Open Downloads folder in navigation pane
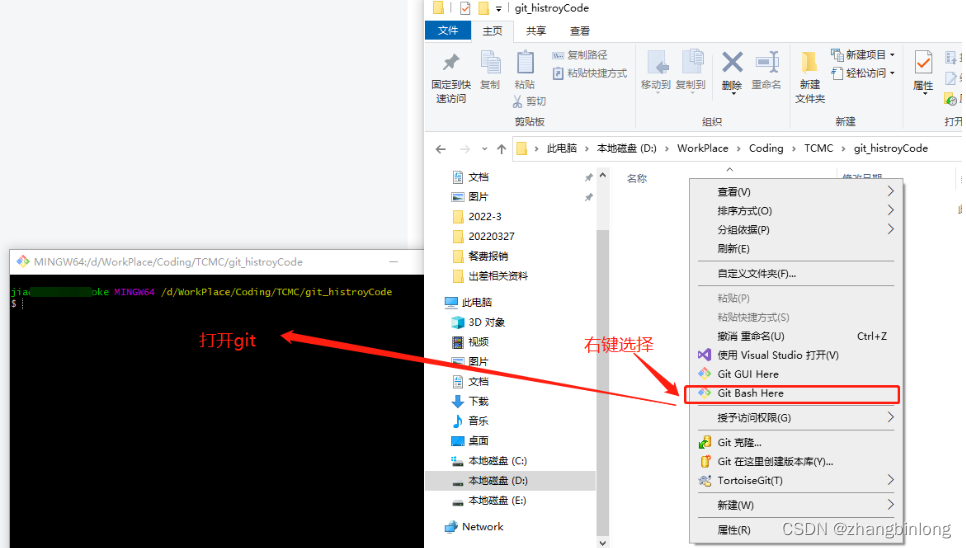Viewport: 966px width, 548px height. pyautogui.click(x=470, y=401)
